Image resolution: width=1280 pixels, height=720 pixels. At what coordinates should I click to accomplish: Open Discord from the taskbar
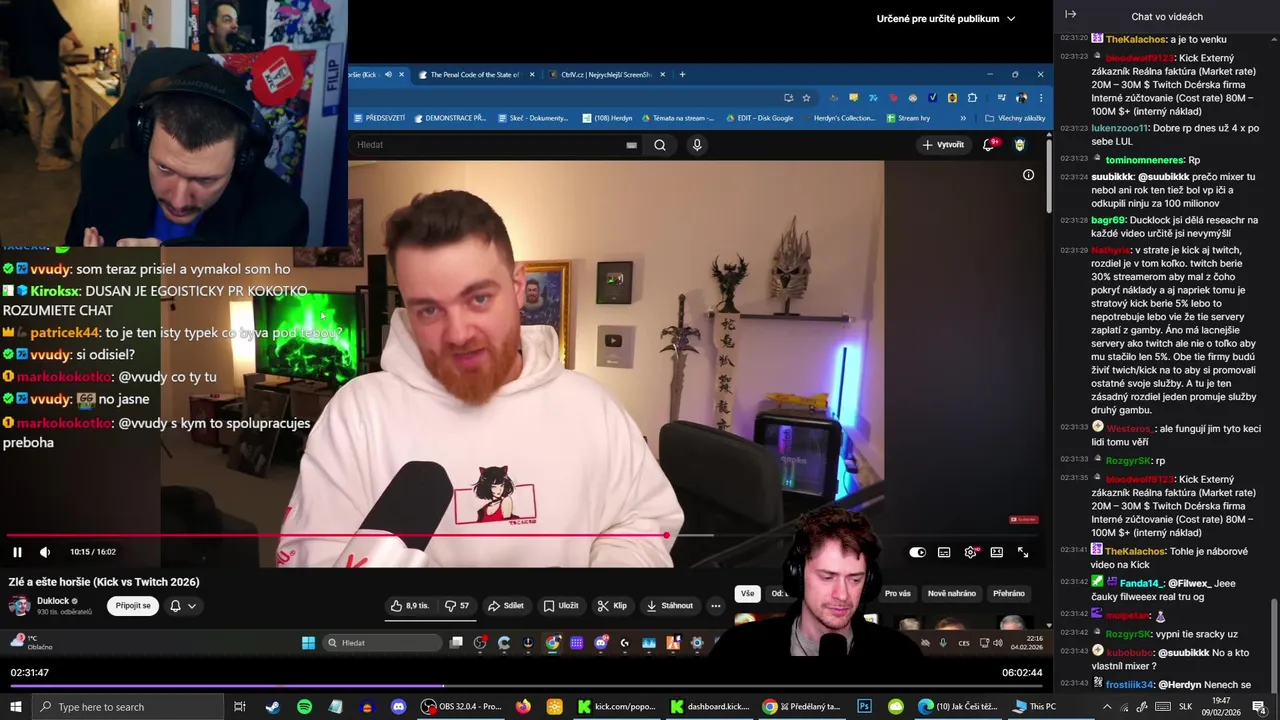tap(398, 707)
